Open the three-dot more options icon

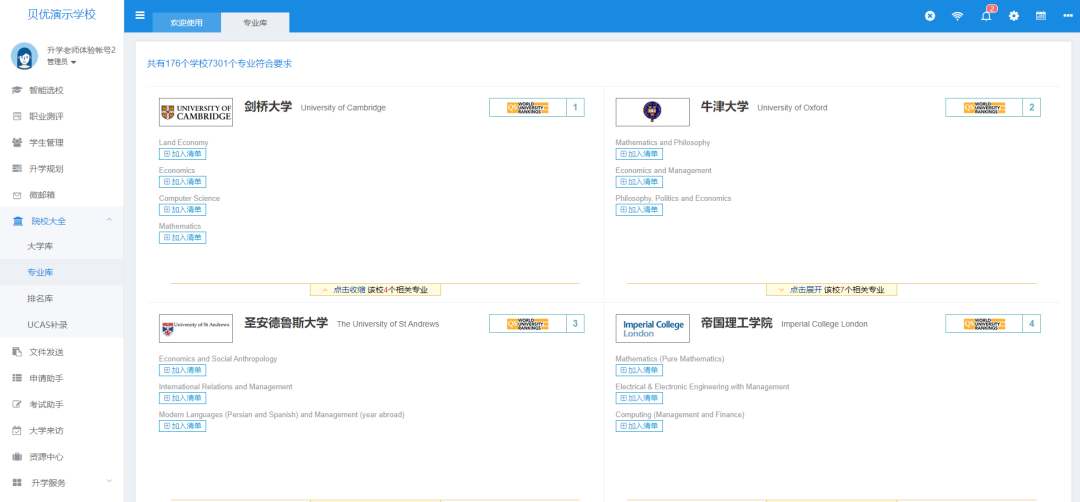coord(1068,16)
